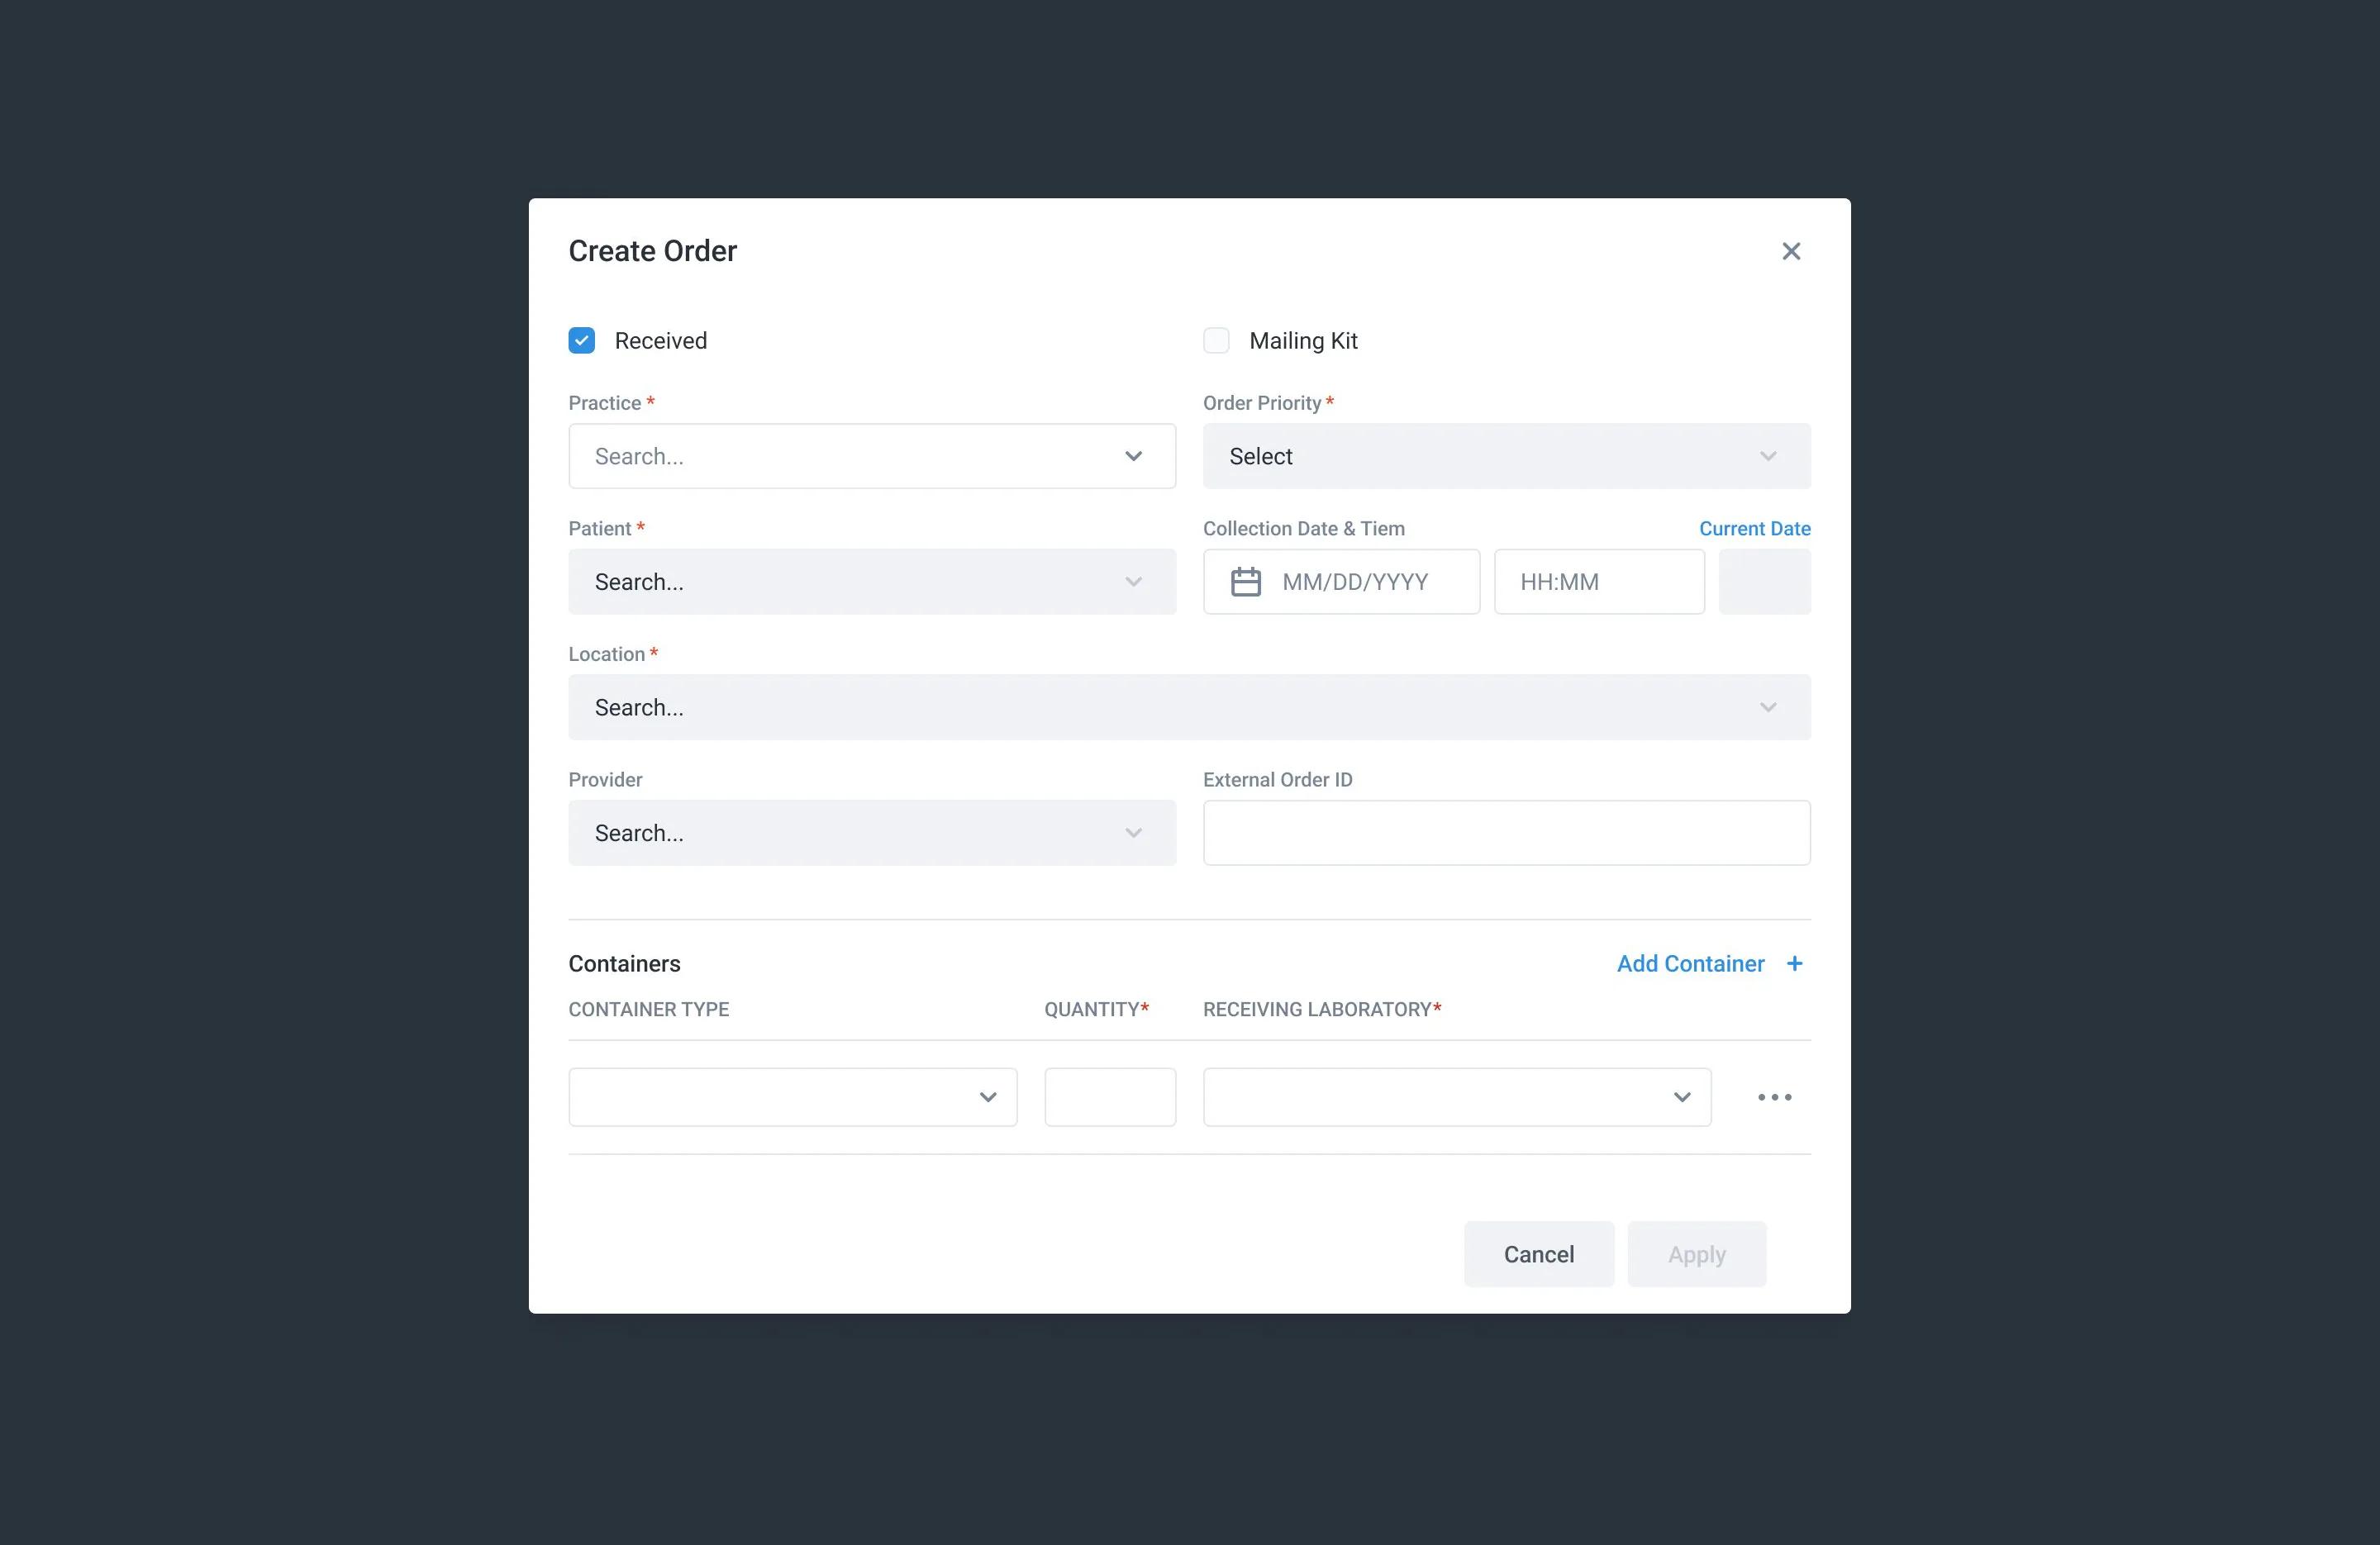Focus the HH:MM time field
The image size is (2380, 1545).
(1599, 582)
